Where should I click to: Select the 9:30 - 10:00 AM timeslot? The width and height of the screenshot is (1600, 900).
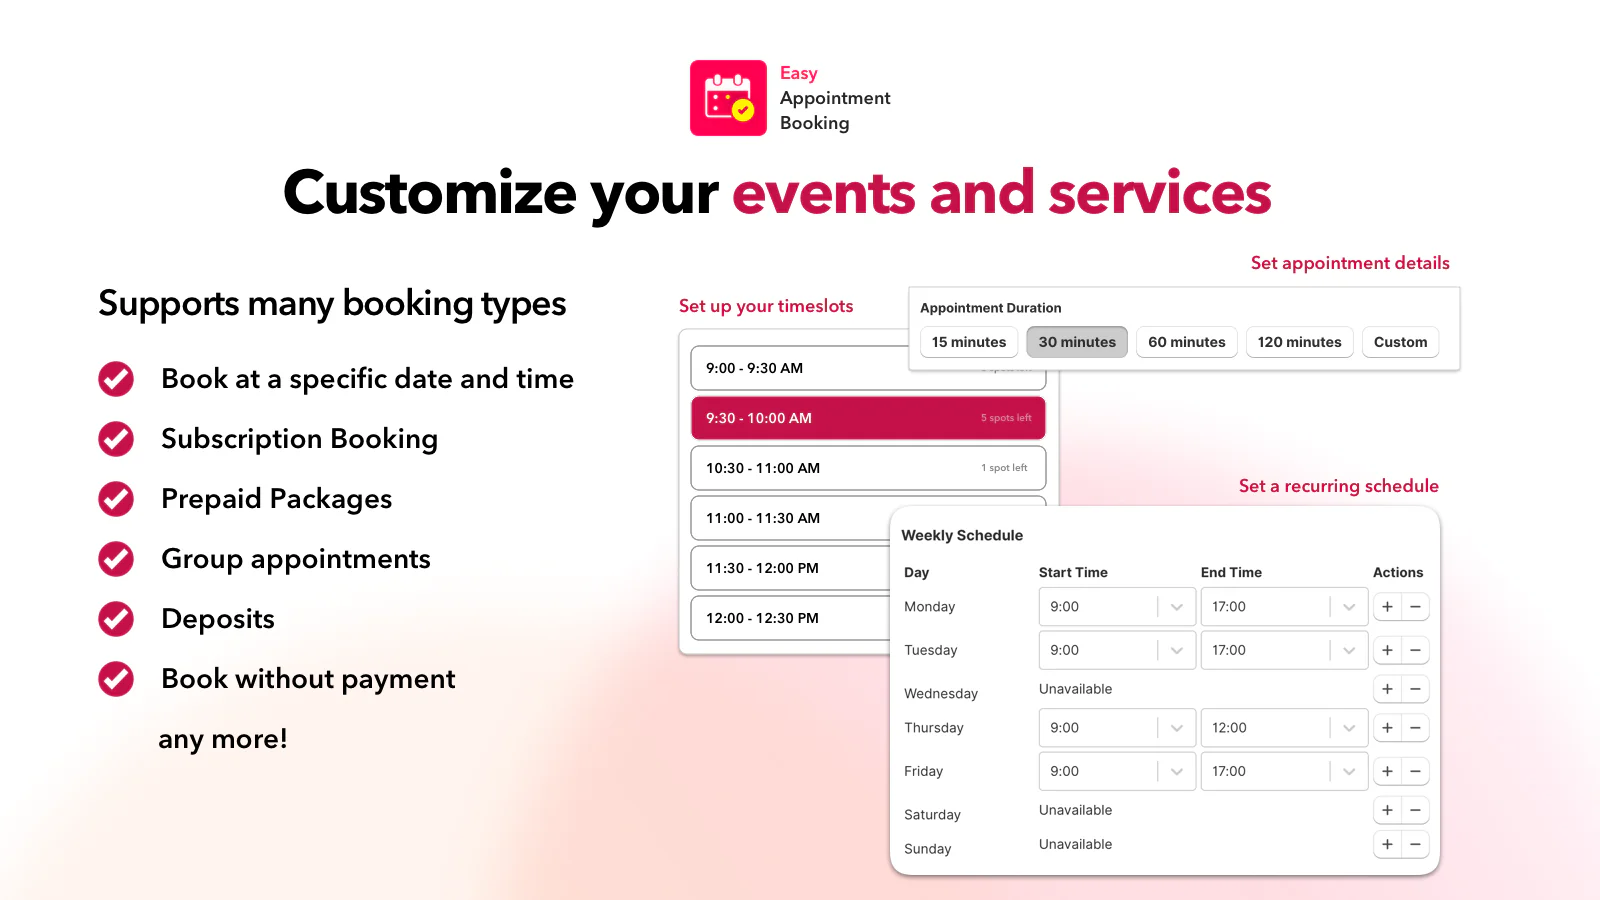[x=867, y=418]
